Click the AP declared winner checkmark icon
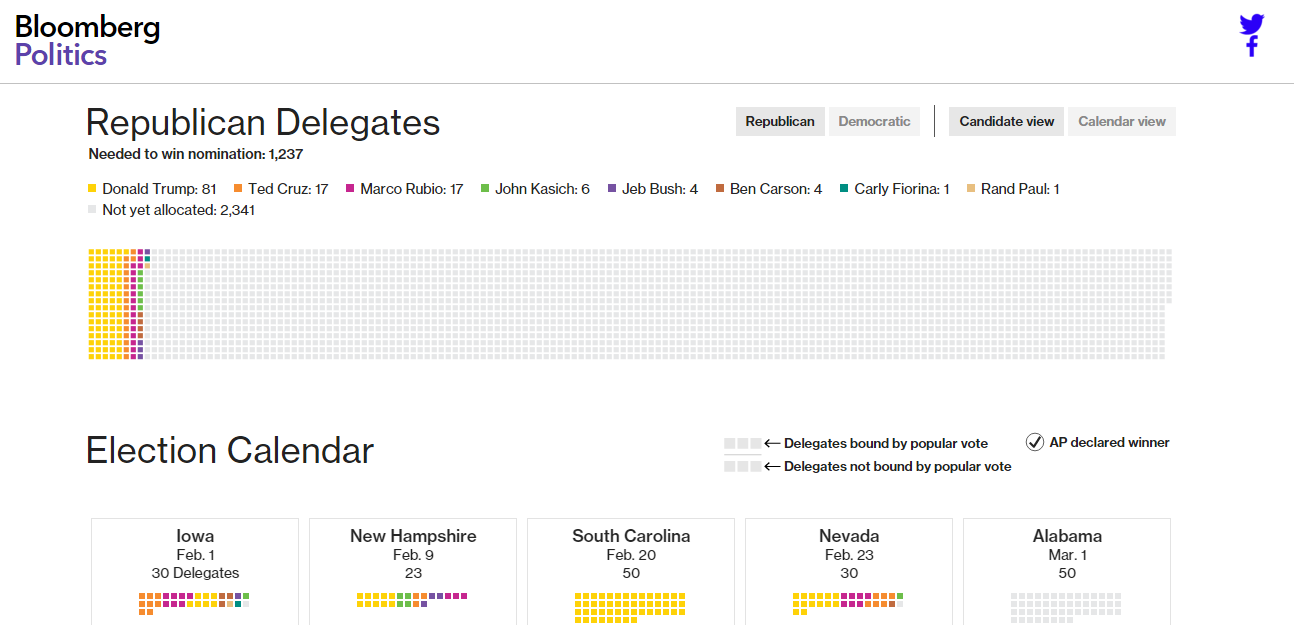 pos(1035,442)
